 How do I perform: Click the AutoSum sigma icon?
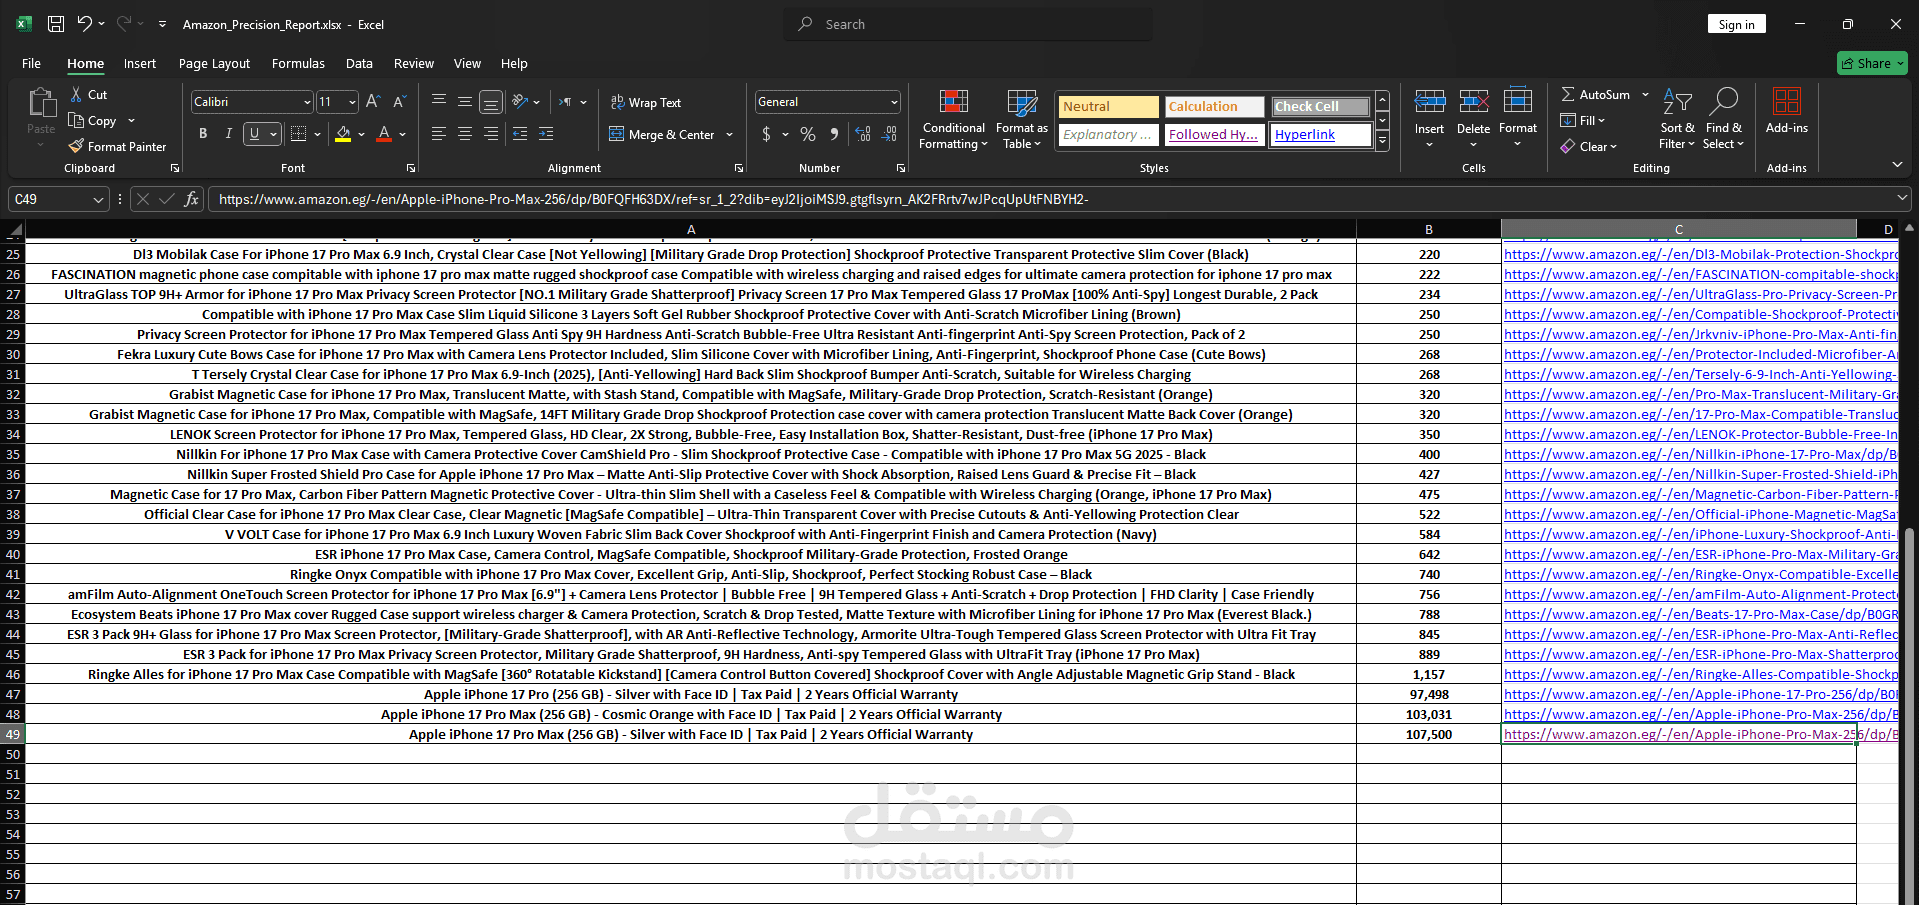click(1568, 94)
